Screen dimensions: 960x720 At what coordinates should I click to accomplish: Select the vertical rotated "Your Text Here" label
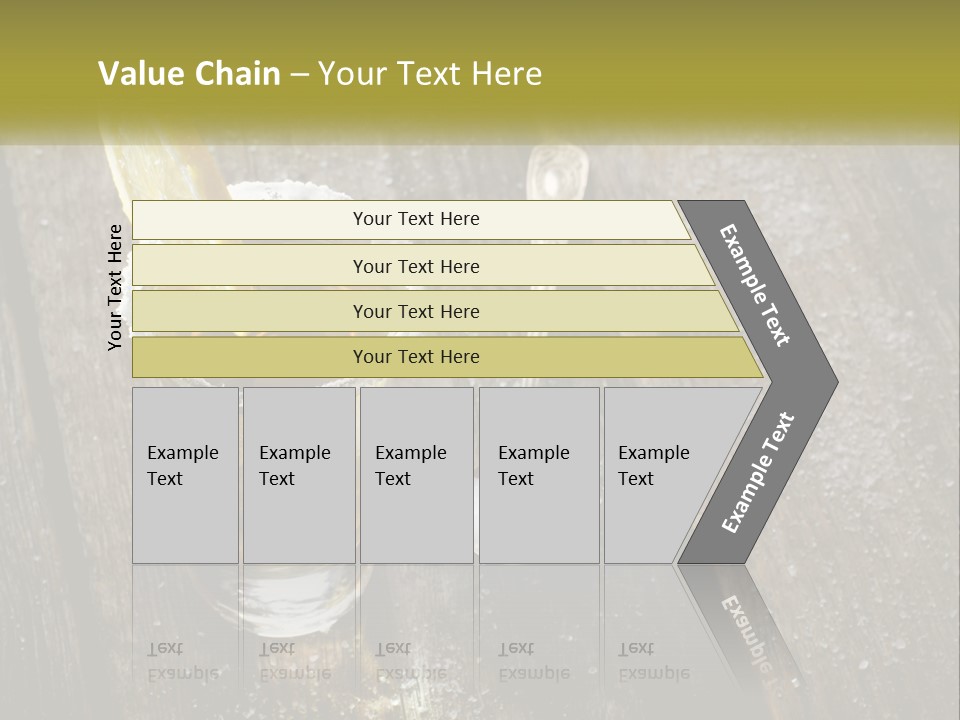115,287
